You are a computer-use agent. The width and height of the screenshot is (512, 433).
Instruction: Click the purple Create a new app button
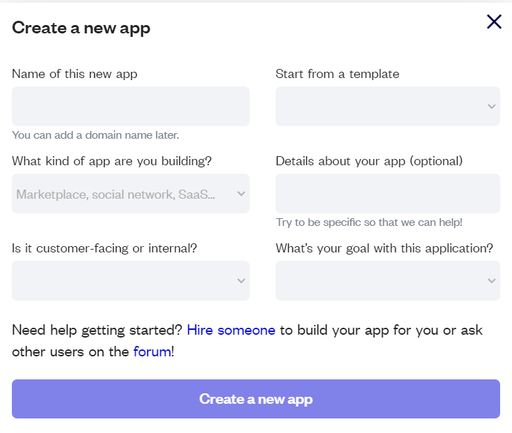click(256, 399)
